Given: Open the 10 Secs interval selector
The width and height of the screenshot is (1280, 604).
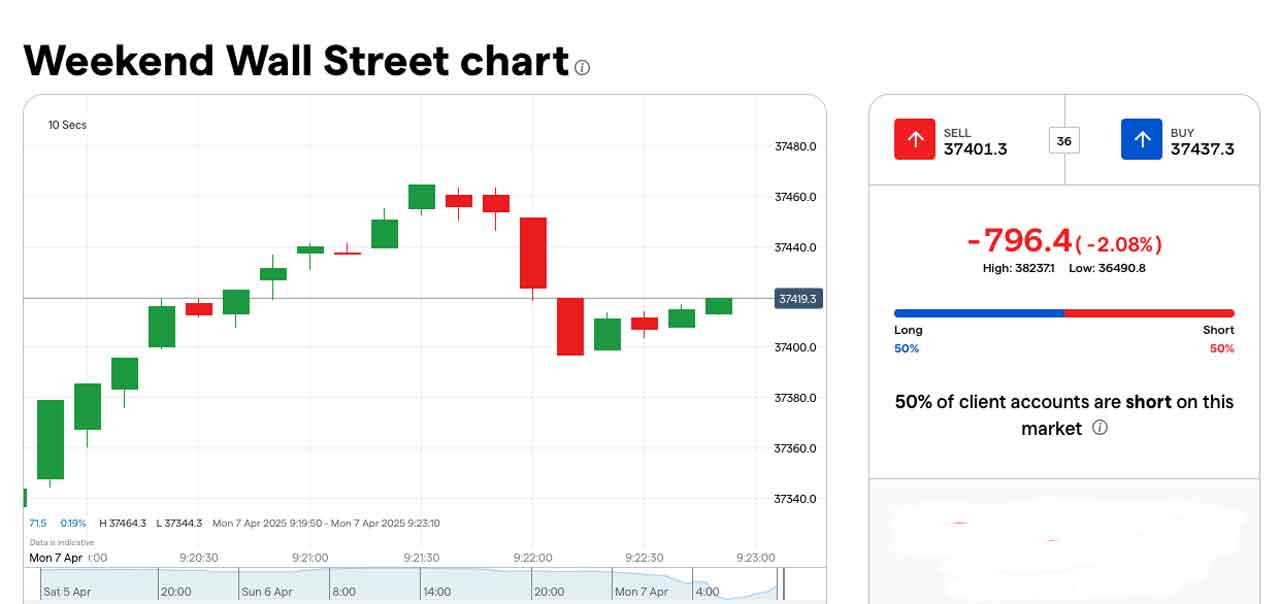Looking at the screenshot, I should 67,125.
